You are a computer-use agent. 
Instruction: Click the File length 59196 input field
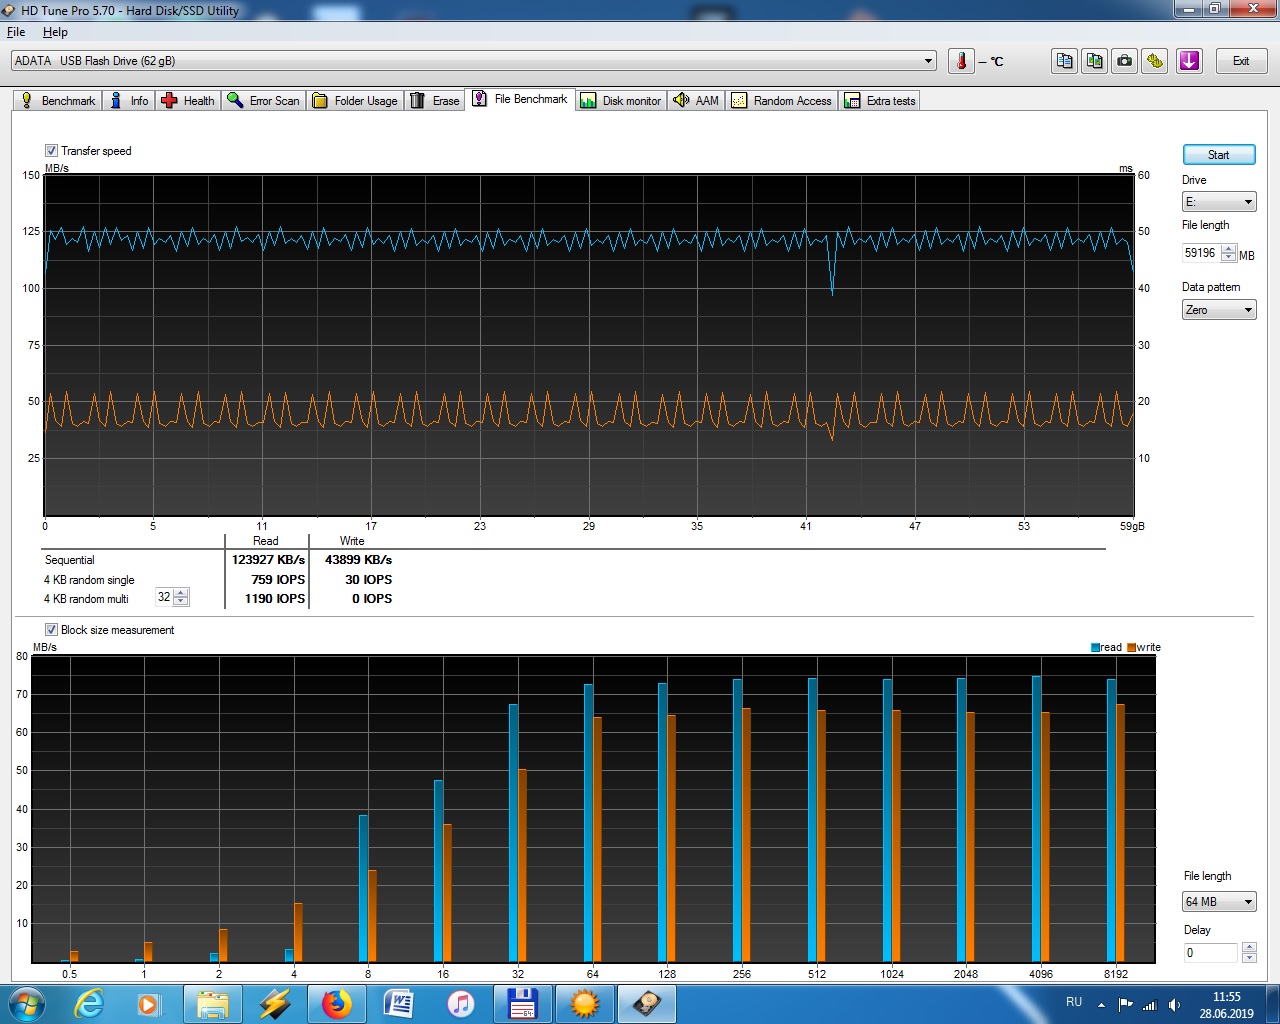click(x=1201, y=254)
